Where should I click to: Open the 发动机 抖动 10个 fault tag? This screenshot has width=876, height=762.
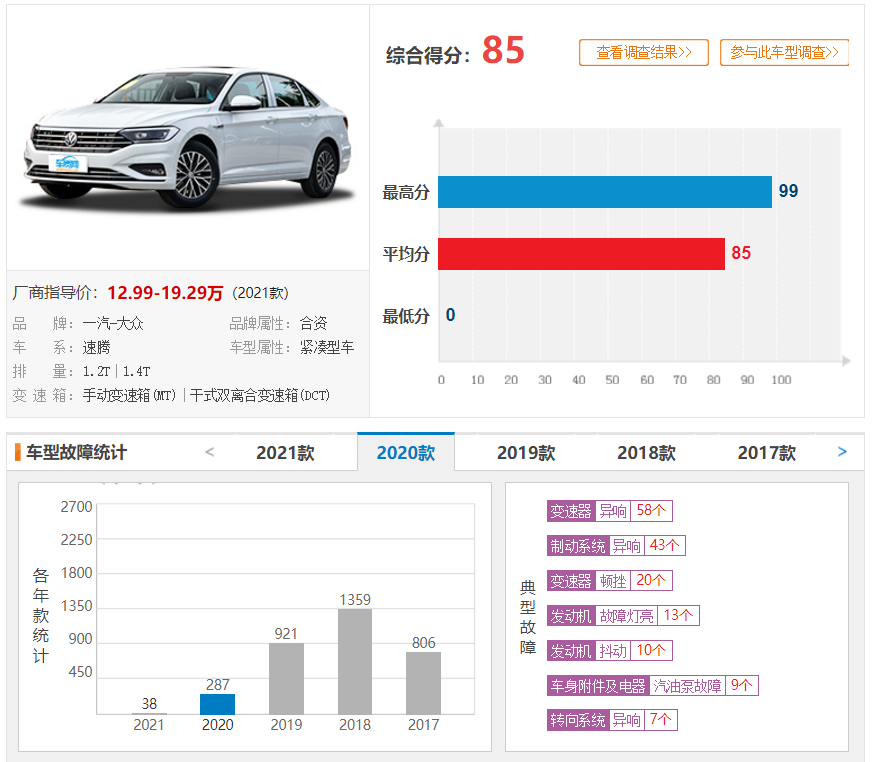pyautogui.click(x=610, y=650)
